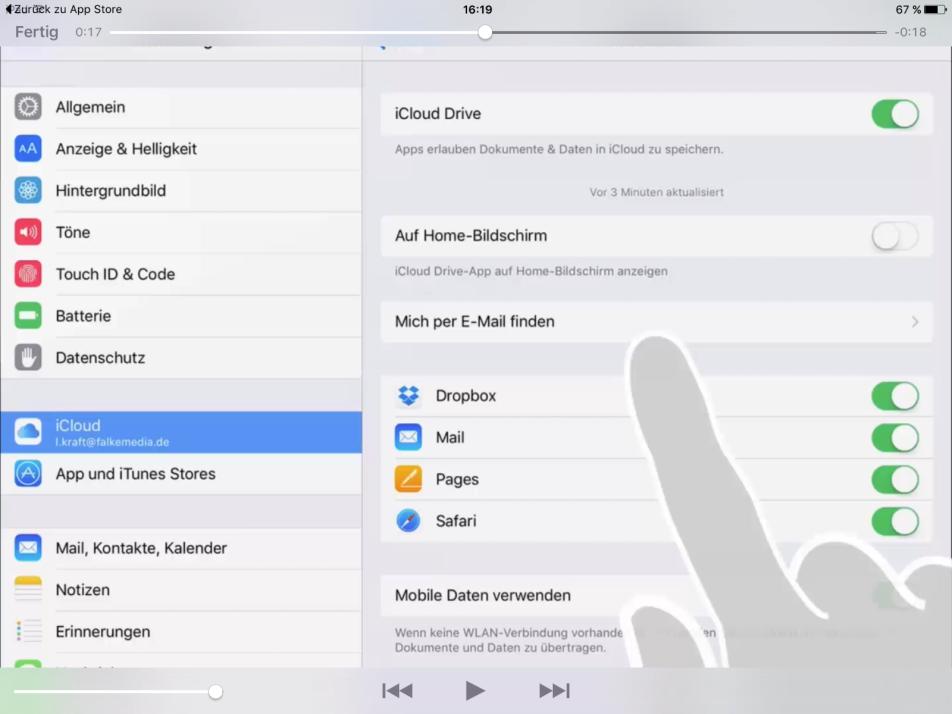The height and width of the screenshot is (714, 952).
Task: Tap the Safari compass icon
Action: (409, 521)
